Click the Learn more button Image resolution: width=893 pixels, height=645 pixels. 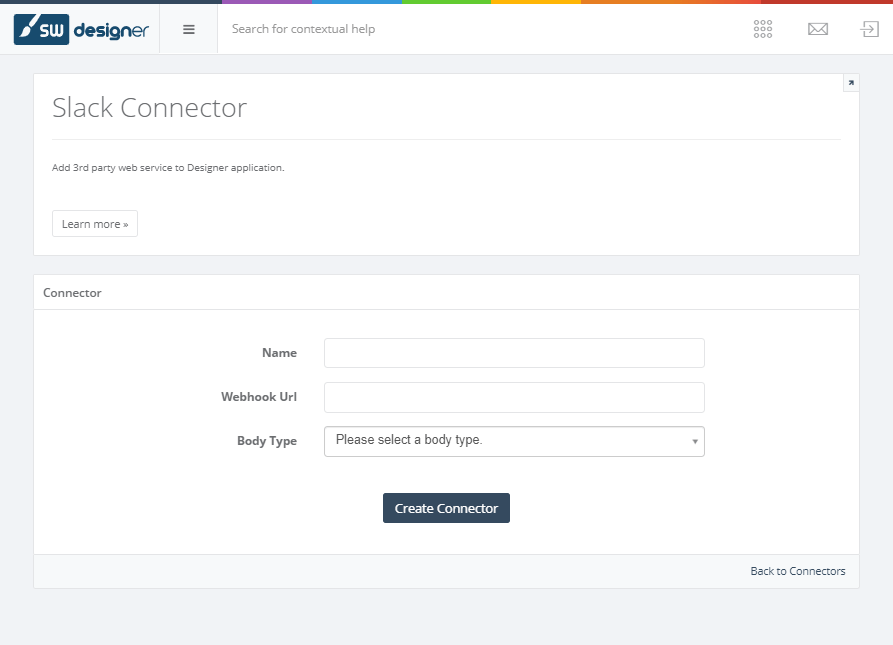pyautogui.click(x=95, y=224)
